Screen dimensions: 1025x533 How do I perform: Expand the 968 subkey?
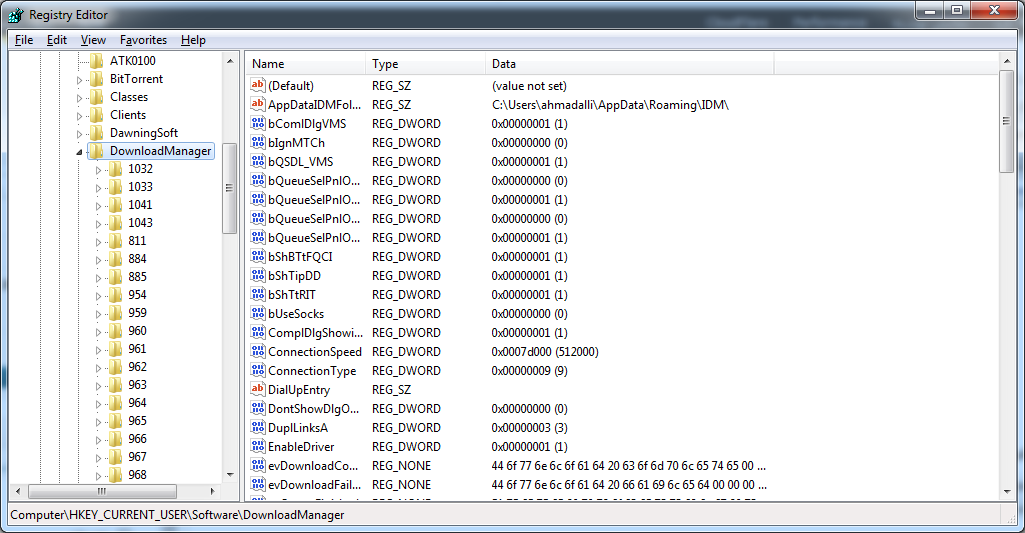pyautogui.click(x=99, y=476)
